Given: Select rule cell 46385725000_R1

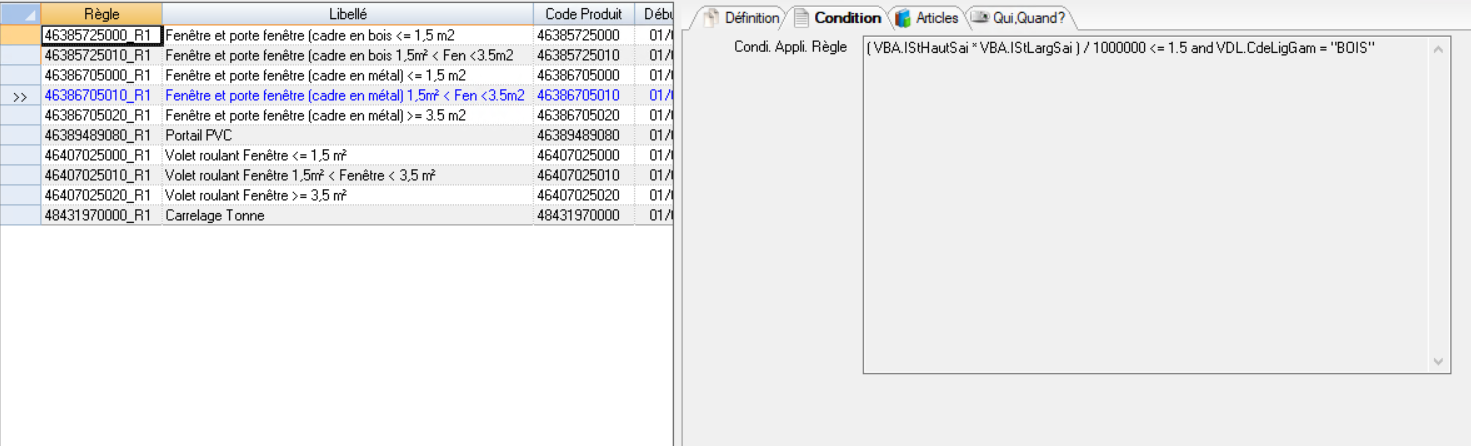Looking at the screenshot, I should tap(100, 35).
